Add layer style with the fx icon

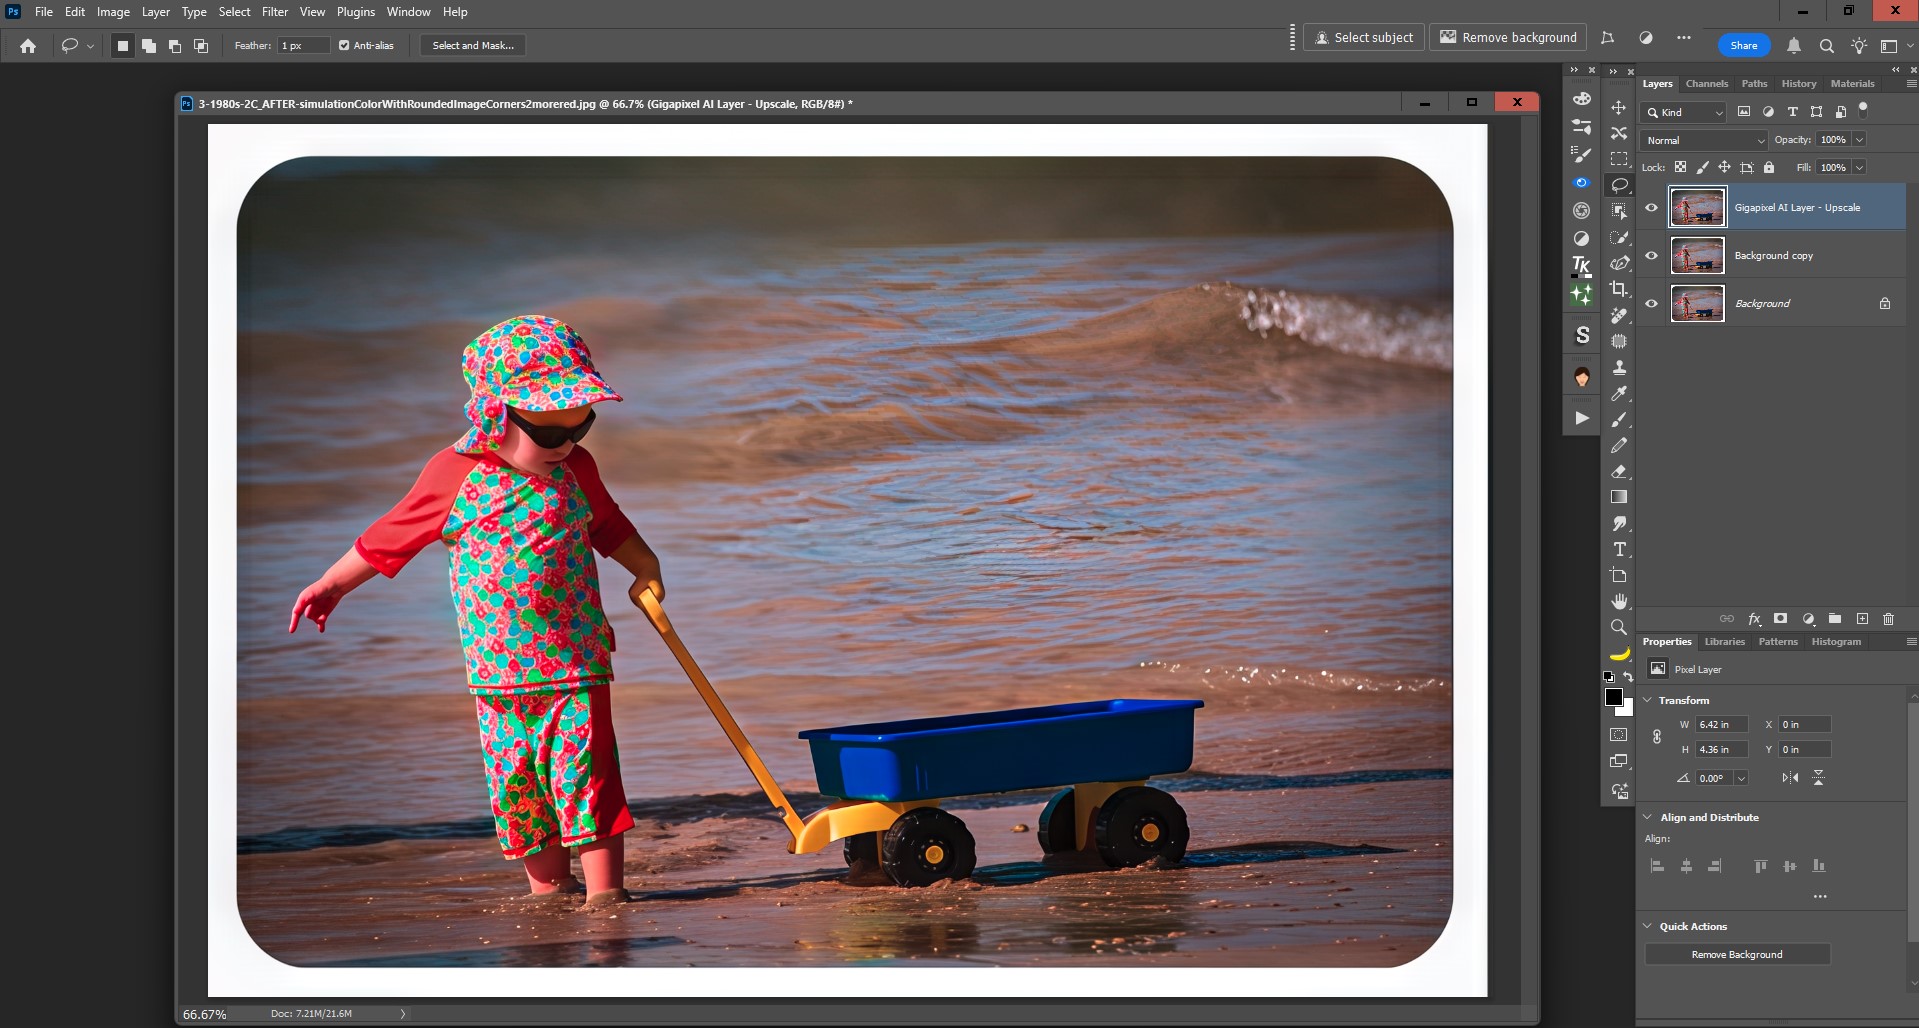pyautogui.click(x=1754, y=619)
